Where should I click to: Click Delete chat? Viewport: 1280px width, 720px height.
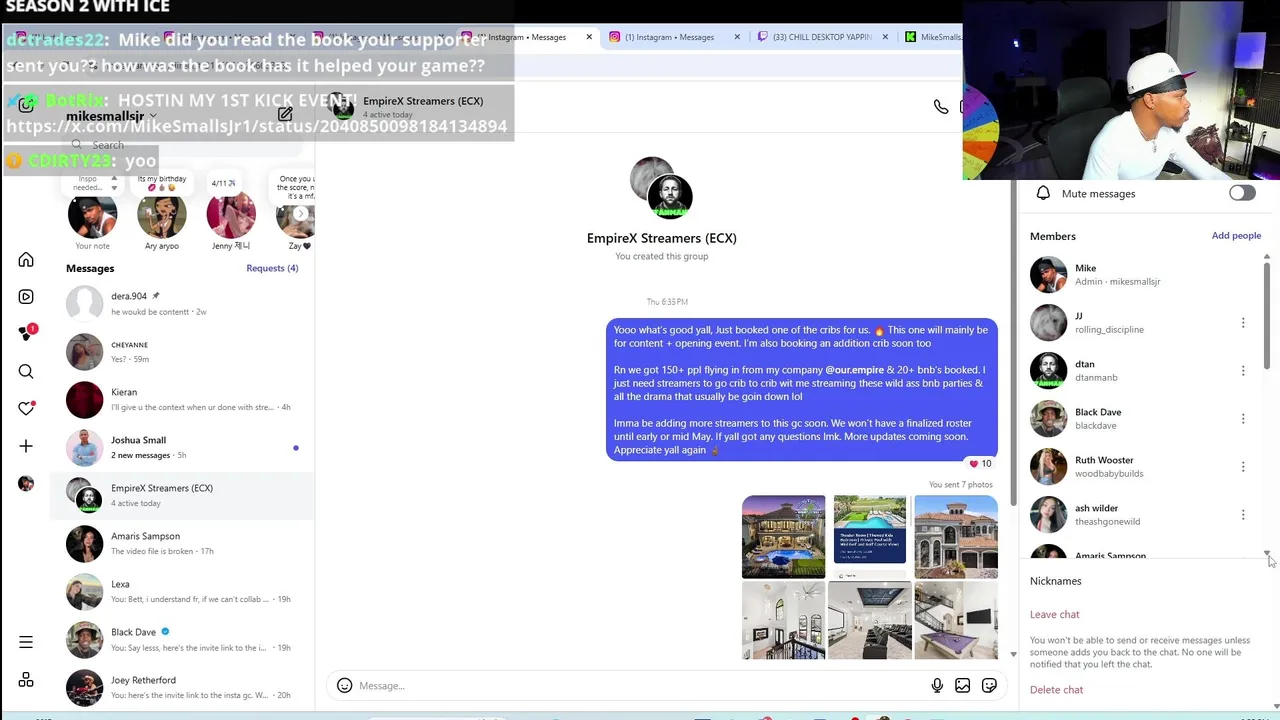1056,690
